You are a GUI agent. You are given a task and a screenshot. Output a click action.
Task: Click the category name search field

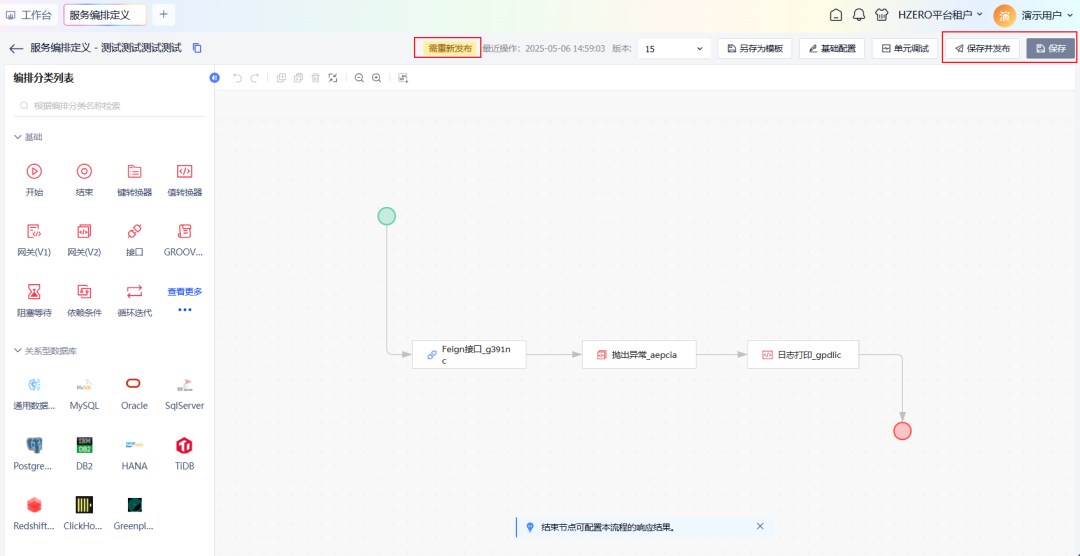pyautogui.click(x=110, y=105)
